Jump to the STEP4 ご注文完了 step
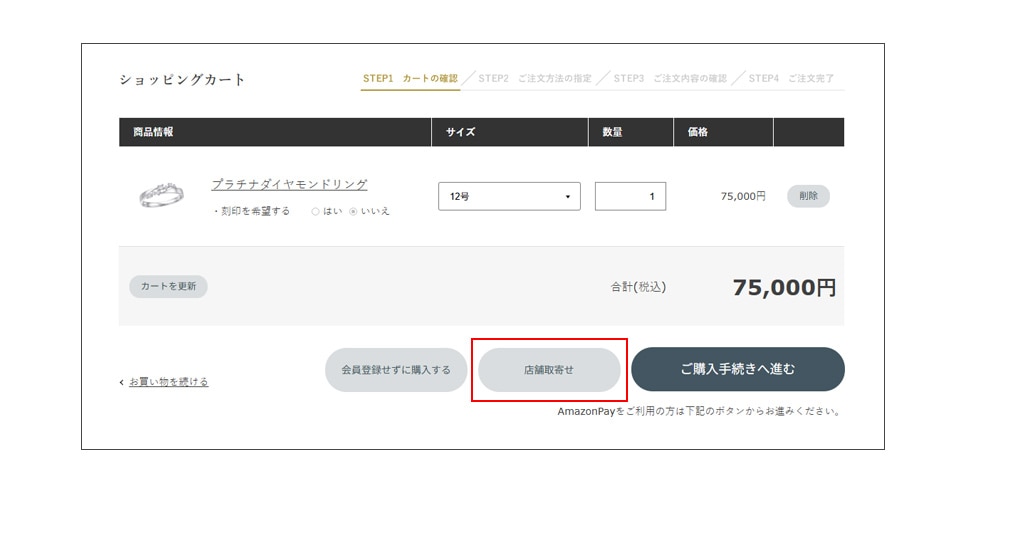 pos(791,78)
